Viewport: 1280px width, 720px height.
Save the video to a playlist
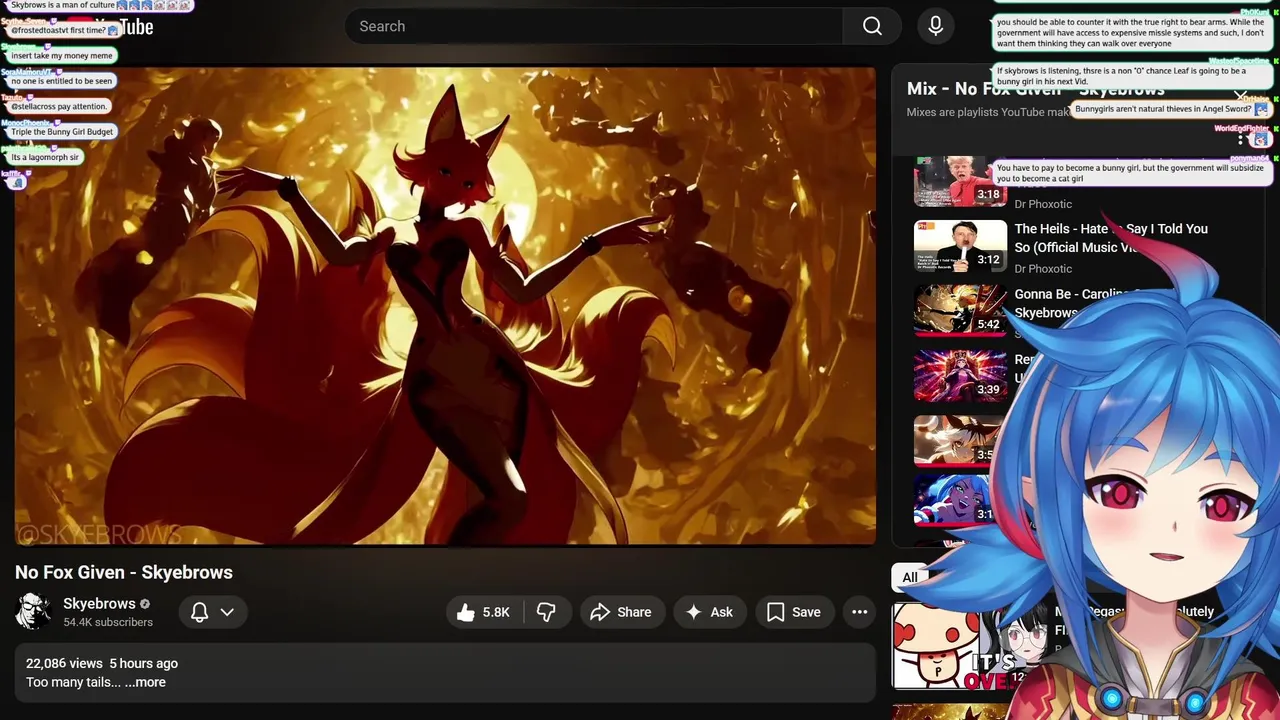[794, 612]
